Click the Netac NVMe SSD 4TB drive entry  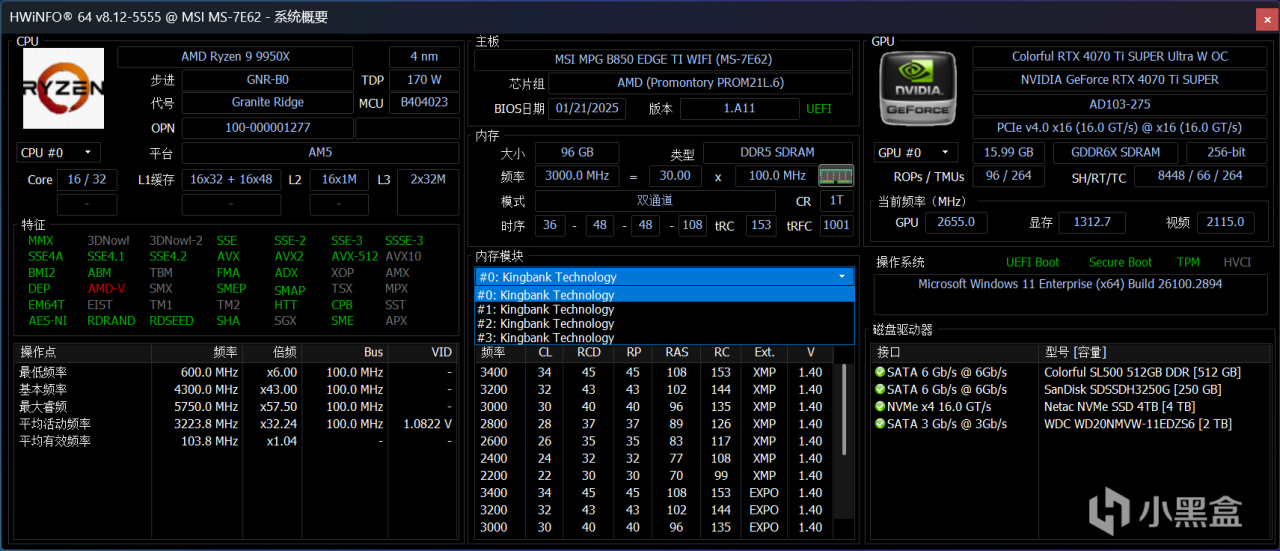coord(1119,407)
